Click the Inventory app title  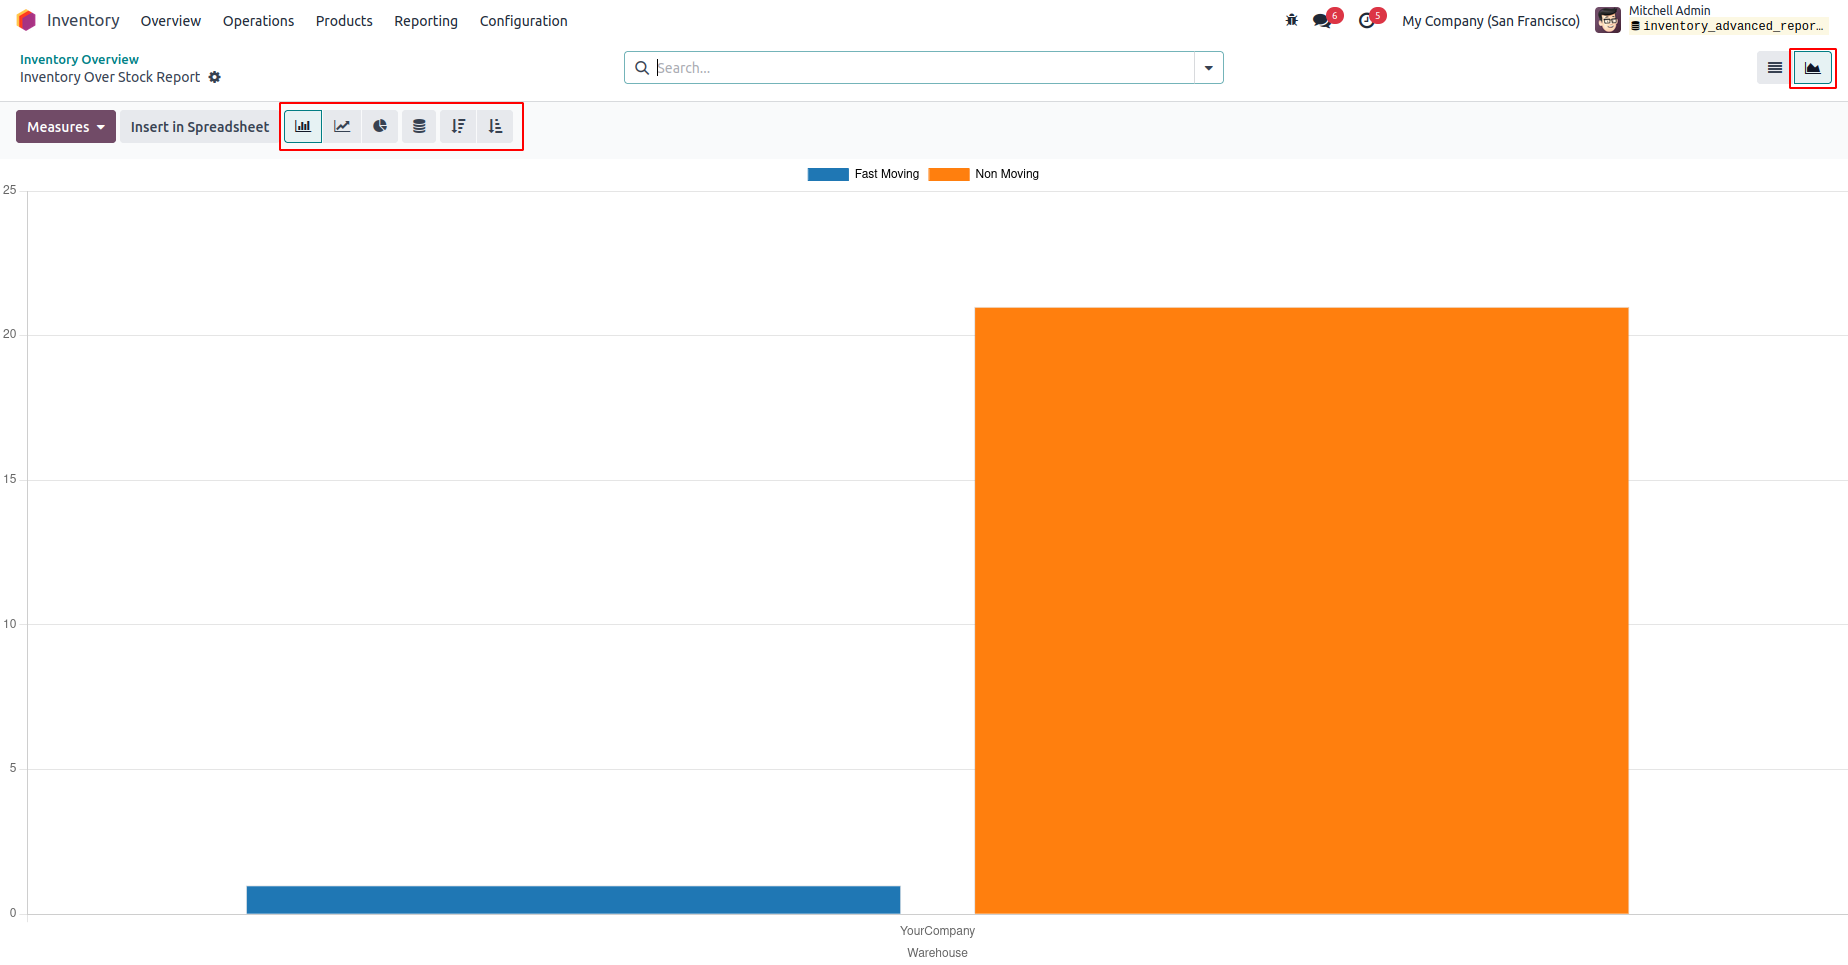83,20
